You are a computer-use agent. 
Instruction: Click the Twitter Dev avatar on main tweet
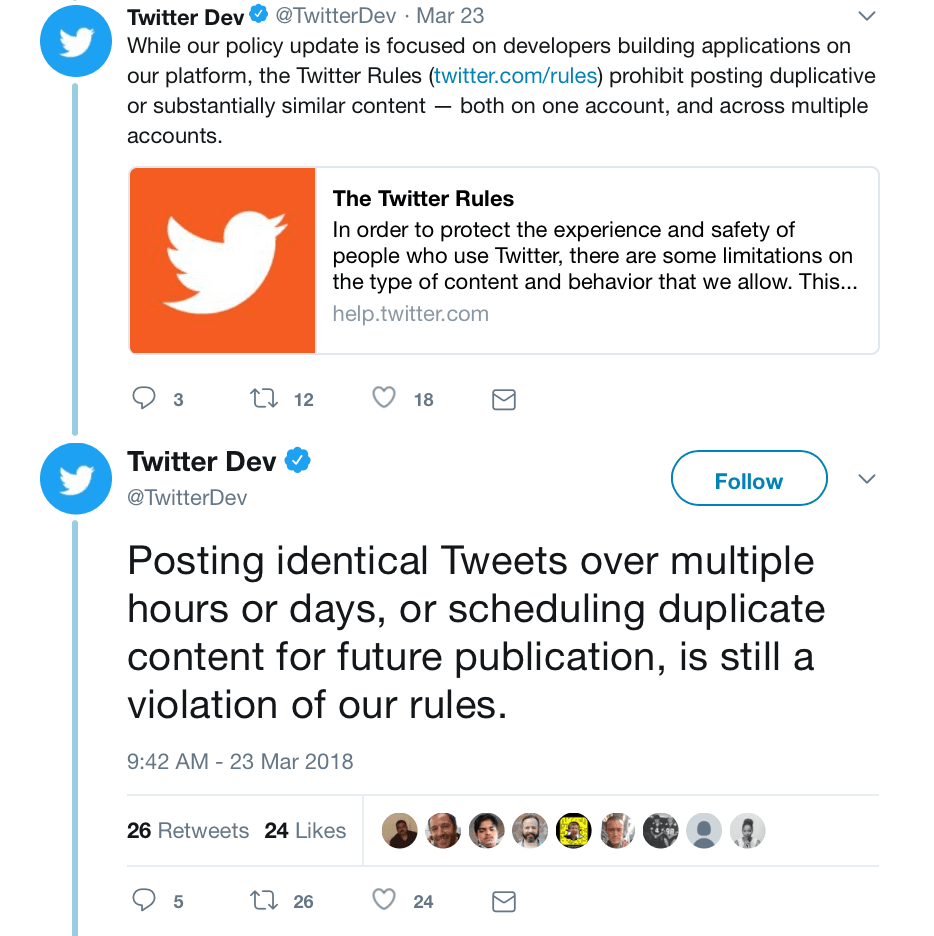75,480
